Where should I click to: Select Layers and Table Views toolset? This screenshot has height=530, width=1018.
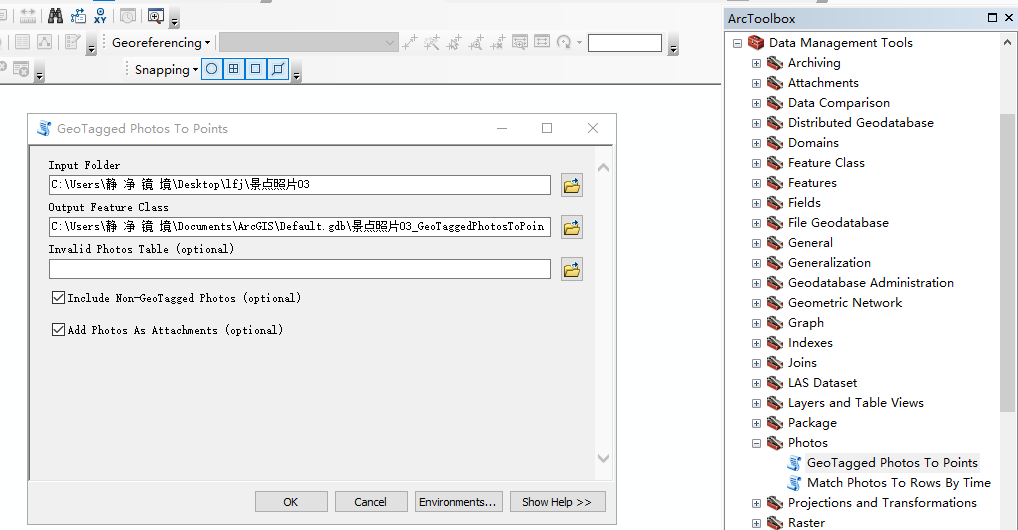coord(855,403)
